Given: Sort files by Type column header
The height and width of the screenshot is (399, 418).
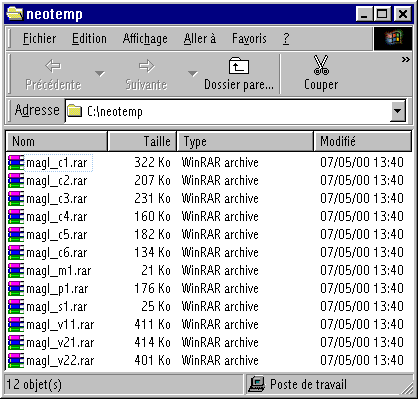Looking at the screenshot, I should (x=245, y=141).
